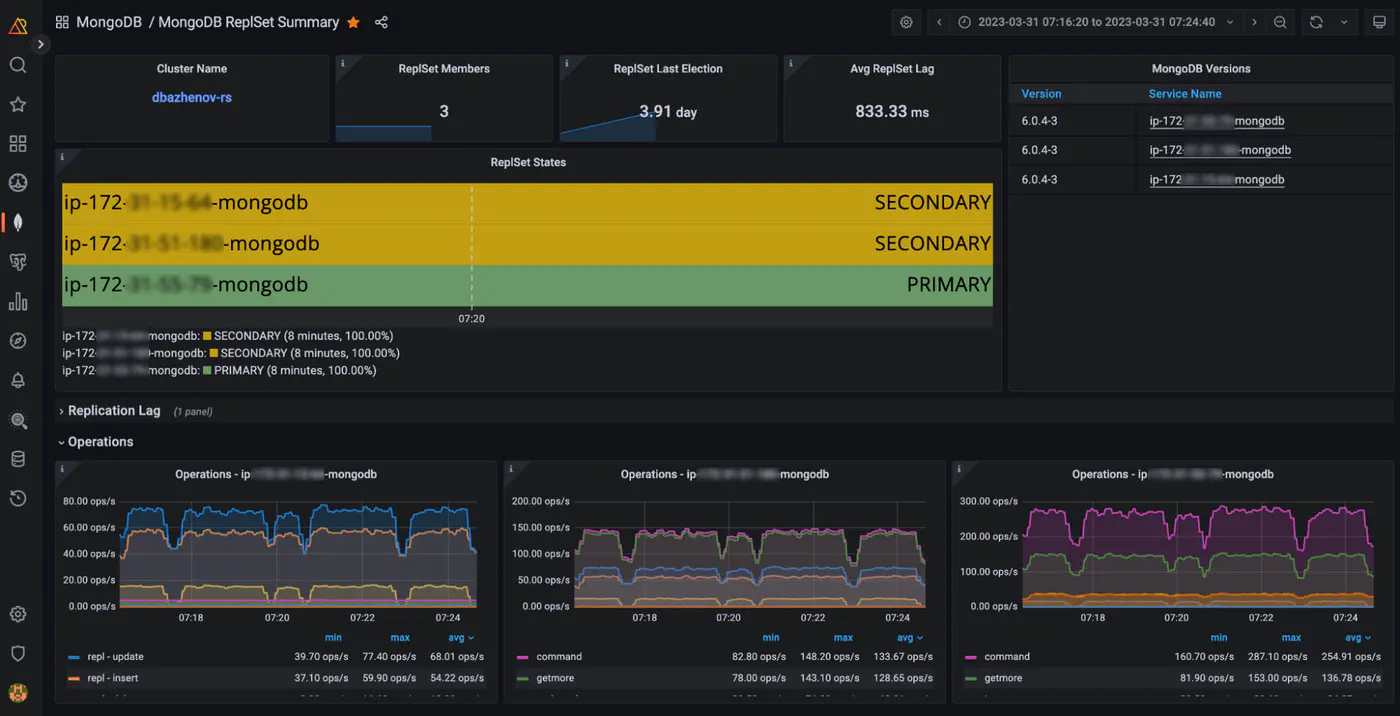
Task: Select the MongoDB leaf sidebar icon
Action: click(17, 222)
